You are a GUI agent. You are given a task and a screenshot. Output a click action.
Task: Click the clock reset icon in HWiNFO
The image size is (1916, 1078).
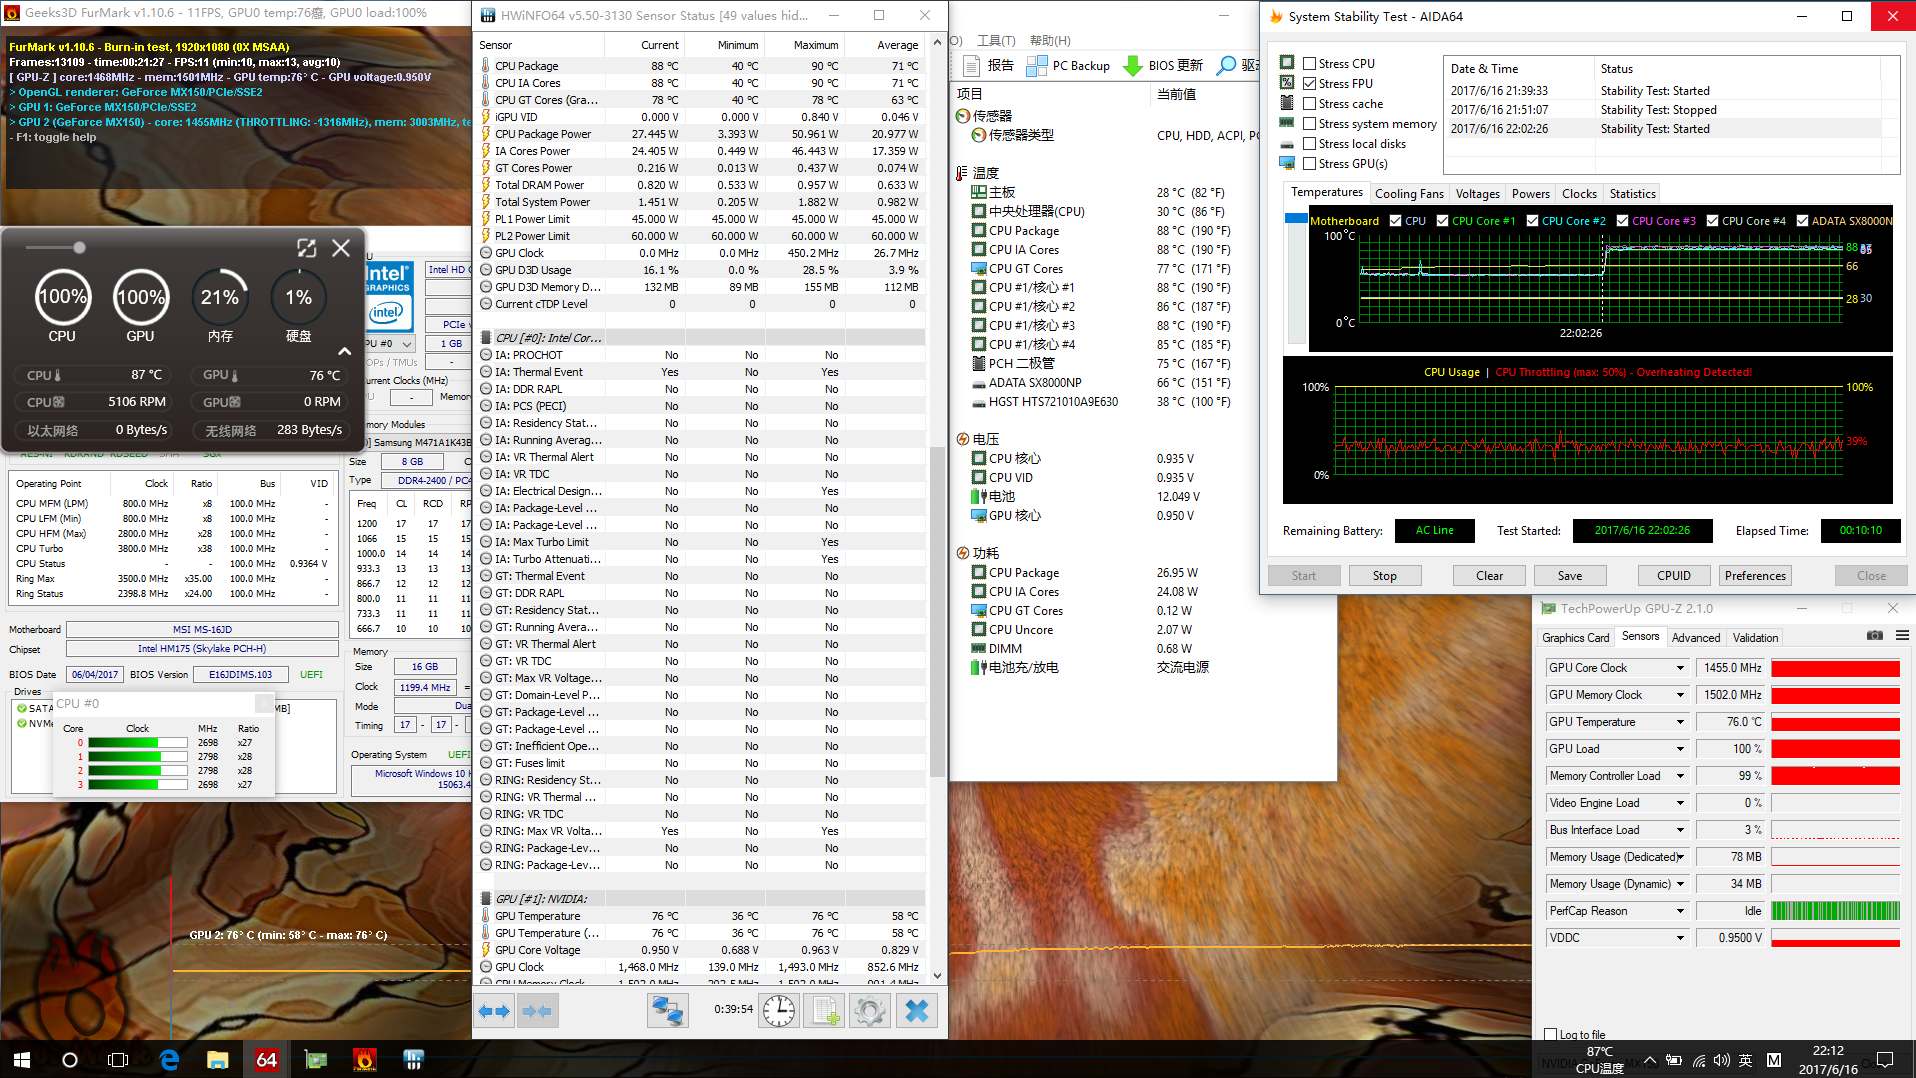(779, 1011)
